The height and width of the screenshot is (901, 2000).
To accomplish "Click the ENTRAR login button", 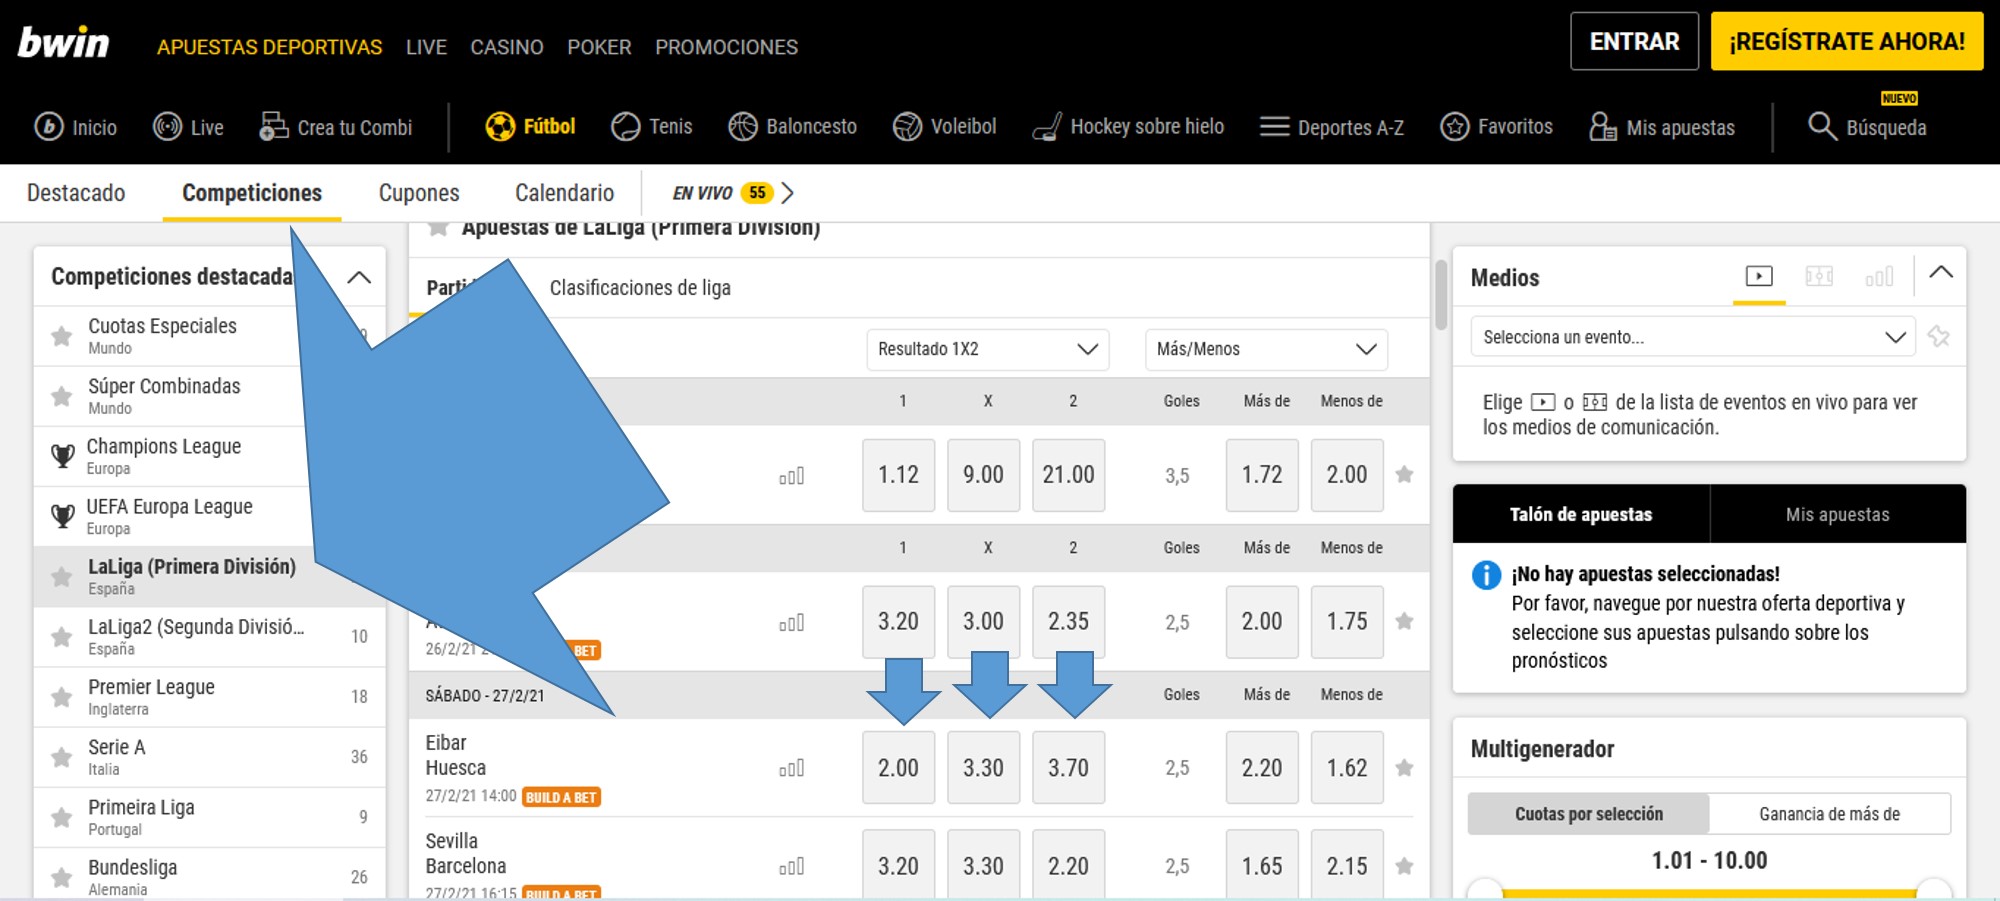I will 1635,41.
